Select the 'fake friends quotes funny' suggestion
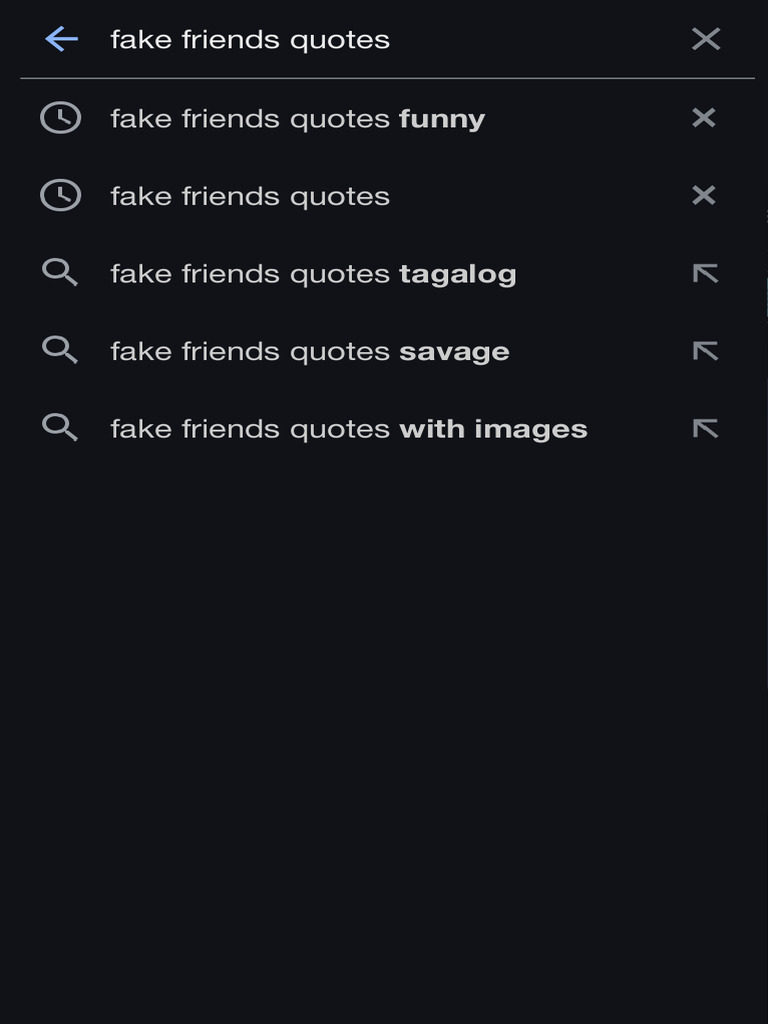Viewport: 768px width, 1024px height. 297,119
